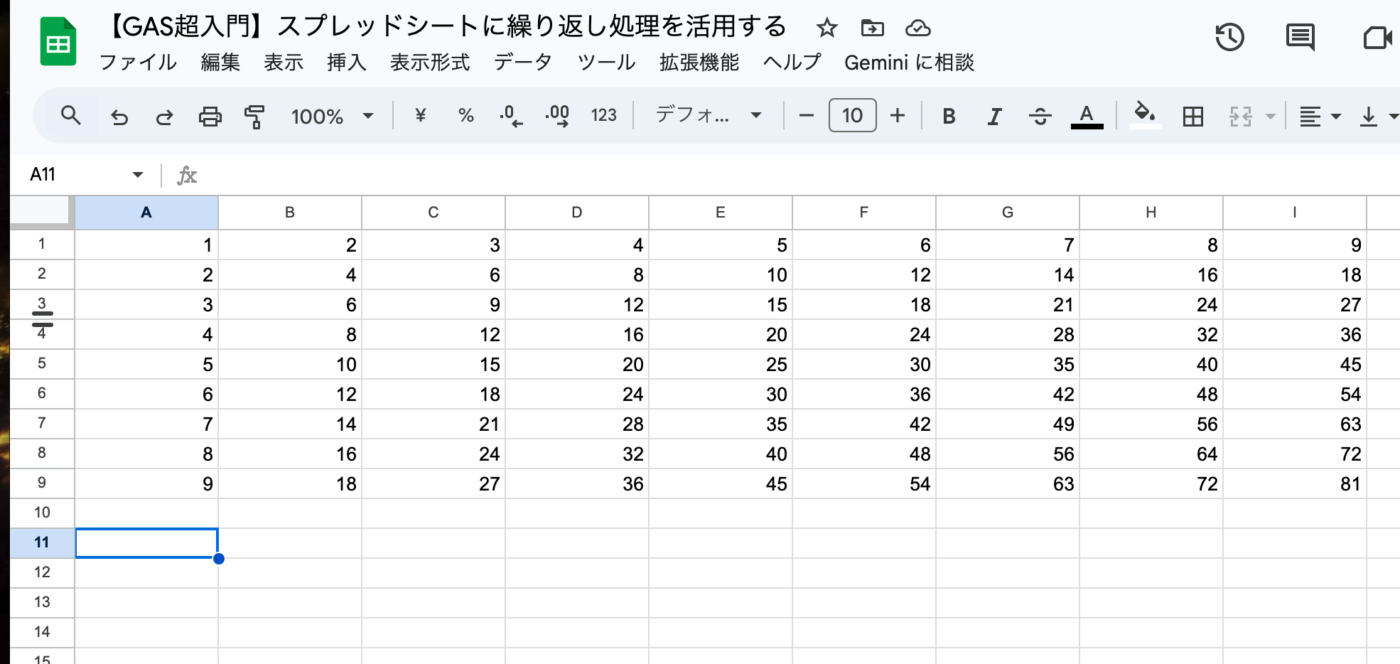Click the print icon in toolbar

click(210, 117)
